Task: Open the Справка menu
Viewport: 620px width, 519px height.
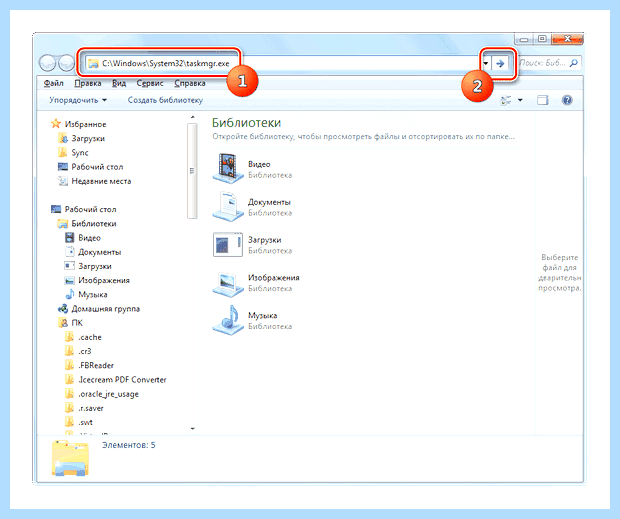Action: 190,83
